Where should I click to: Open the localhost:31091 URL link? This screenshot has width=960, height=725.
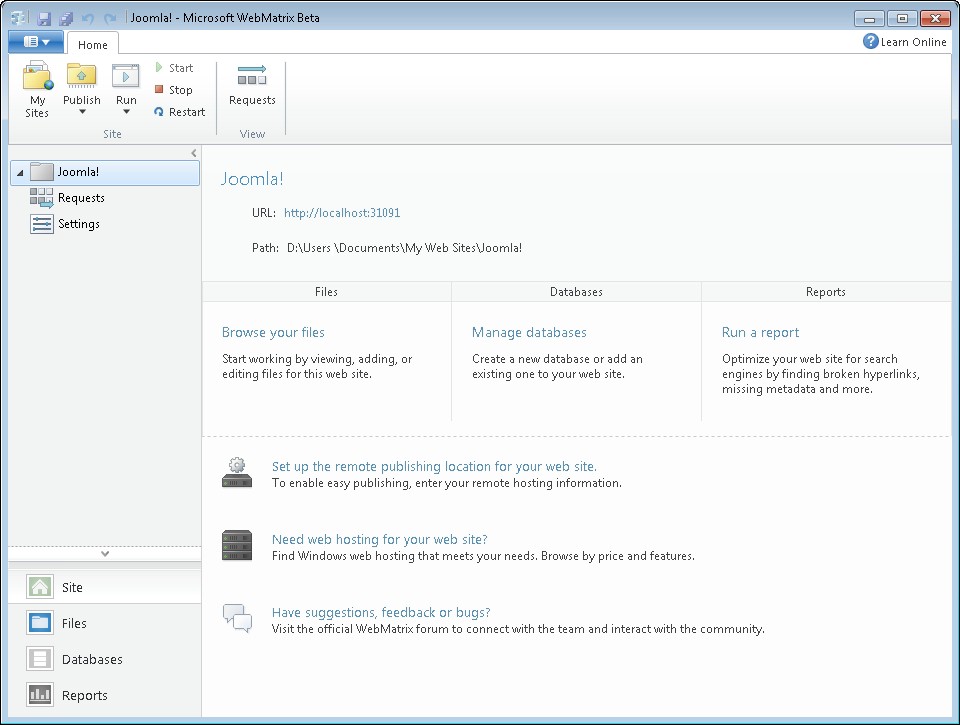coord(342,212)
